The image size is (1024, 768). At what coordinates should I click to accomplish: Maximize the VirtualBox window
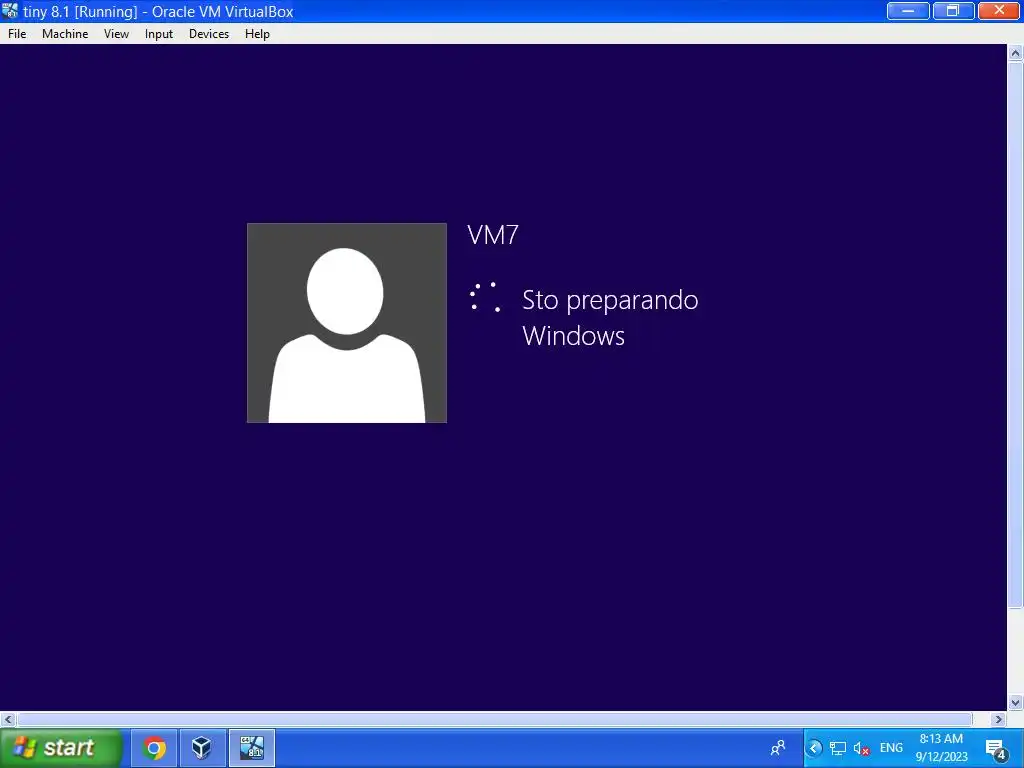(x=953, y=11)
